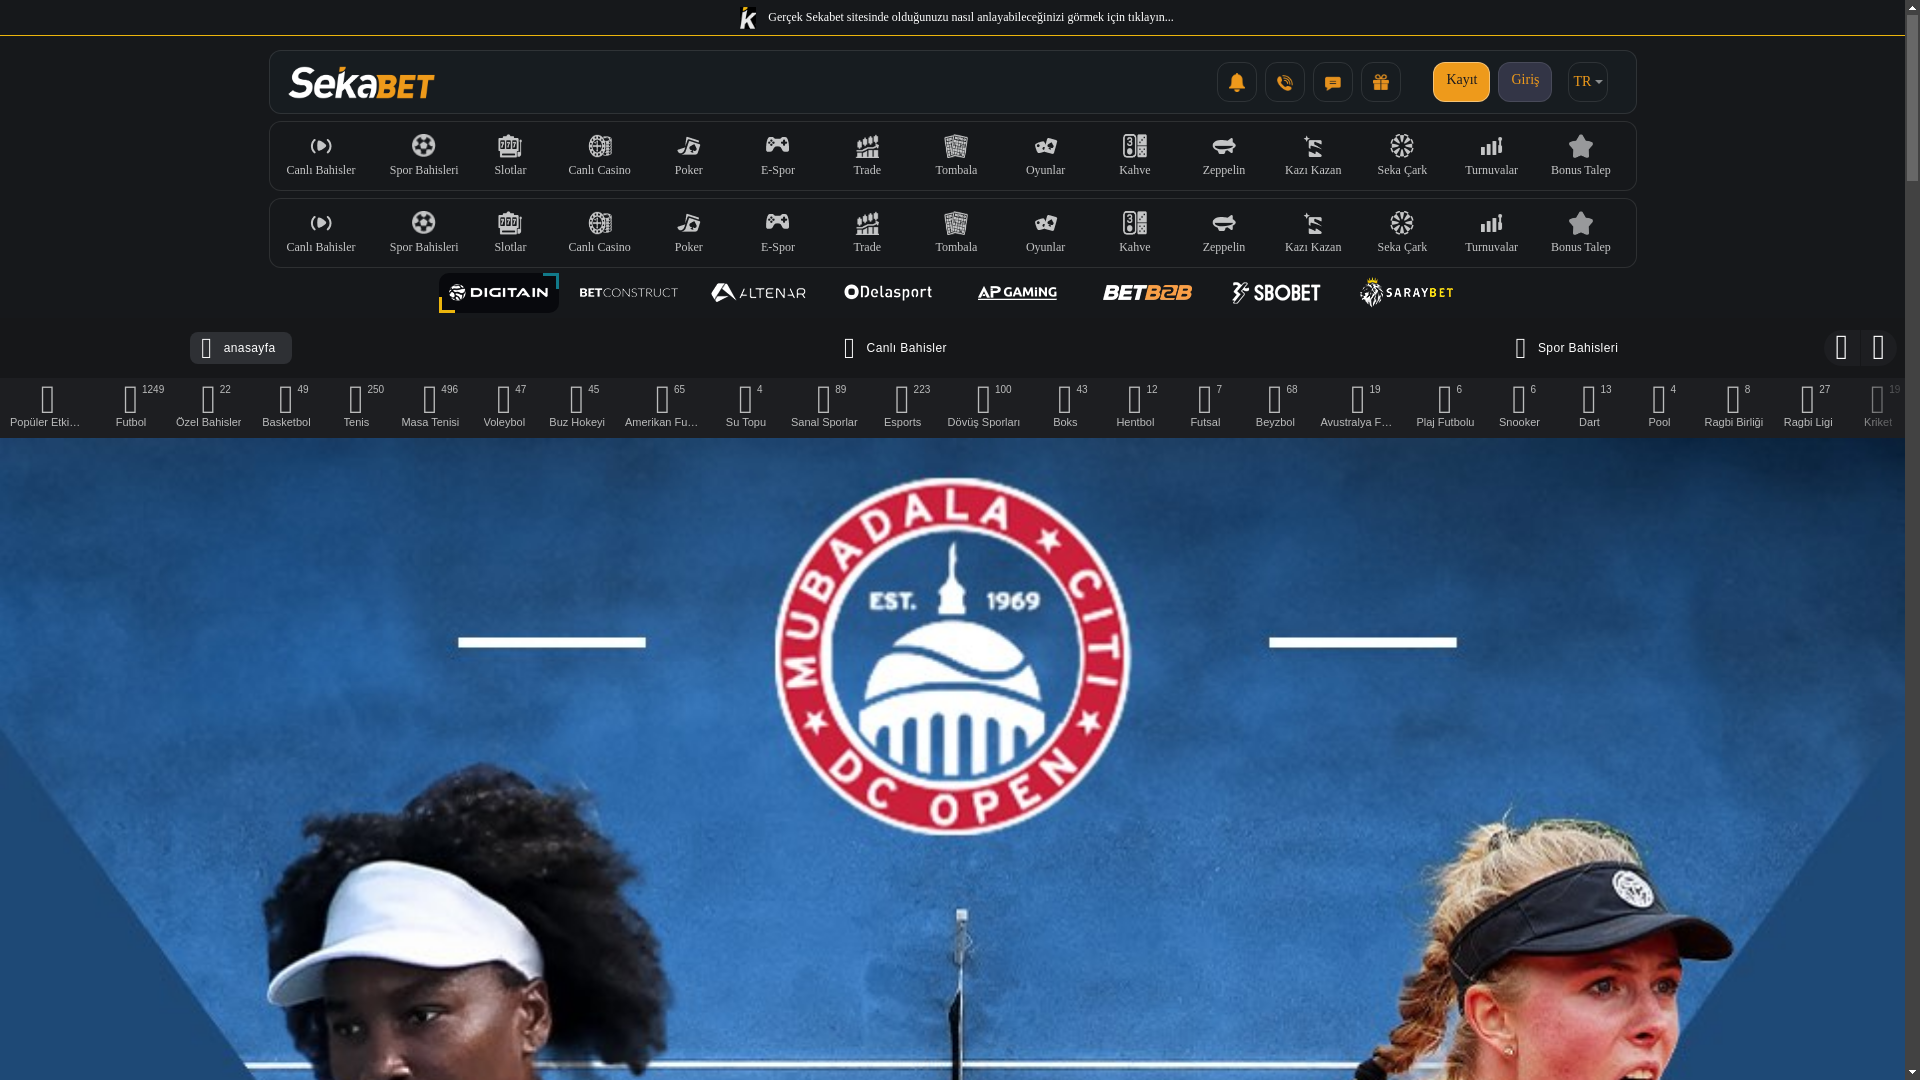The height and width of the screenshot is (1080, 1920).
Task: Click Kahve icon in first menu row
Action: 1135,146
